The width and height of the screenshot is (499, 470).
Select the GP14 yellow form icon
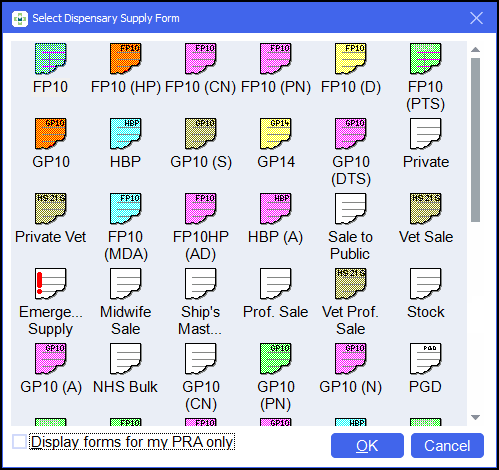pyautogui.click(x=276, y=134)
